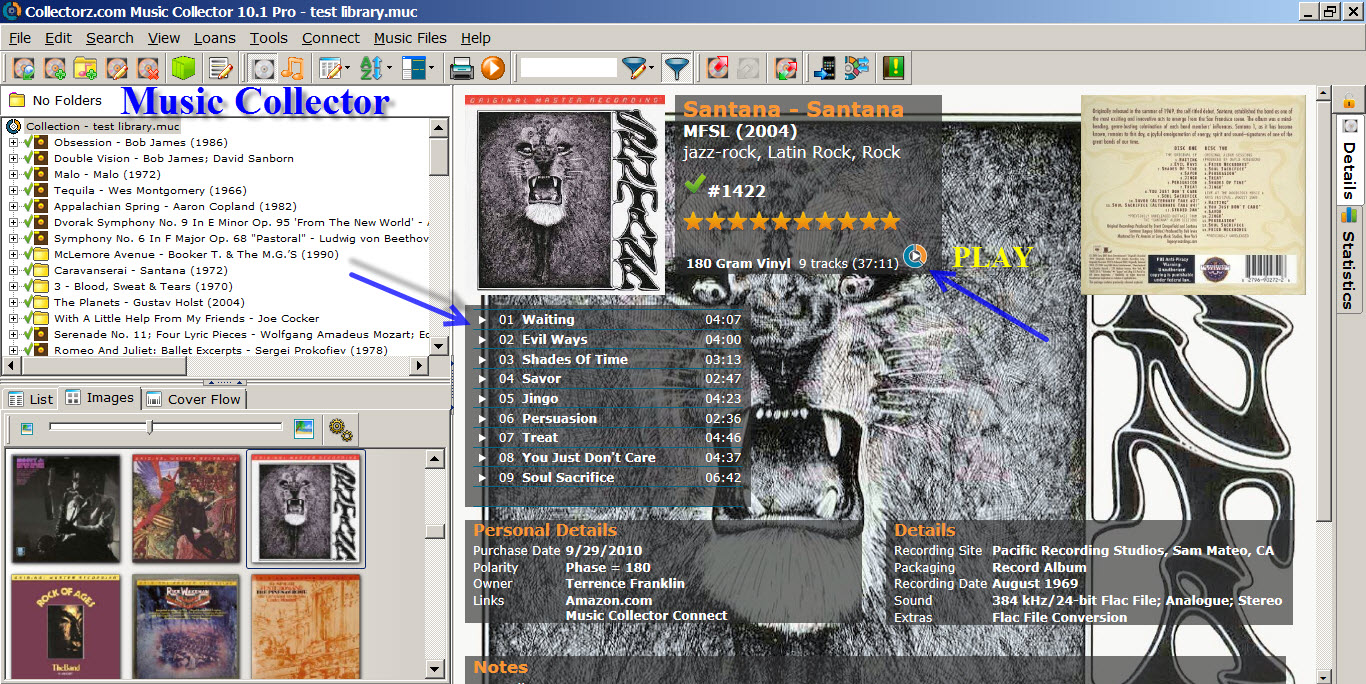
Task: Expand the Obsession - Bob James tree node
Action: (x=13, y=143)
